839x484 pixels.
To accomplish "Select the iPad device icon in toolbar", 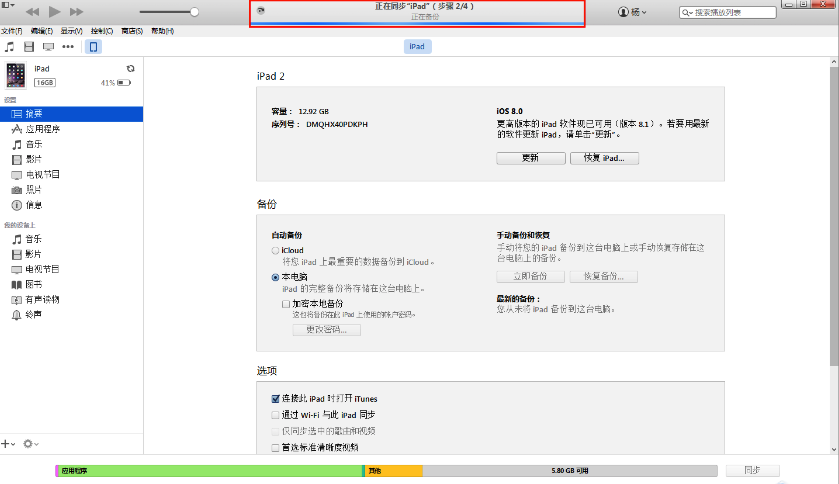I will pyautogui.click(x=93, y=47).
